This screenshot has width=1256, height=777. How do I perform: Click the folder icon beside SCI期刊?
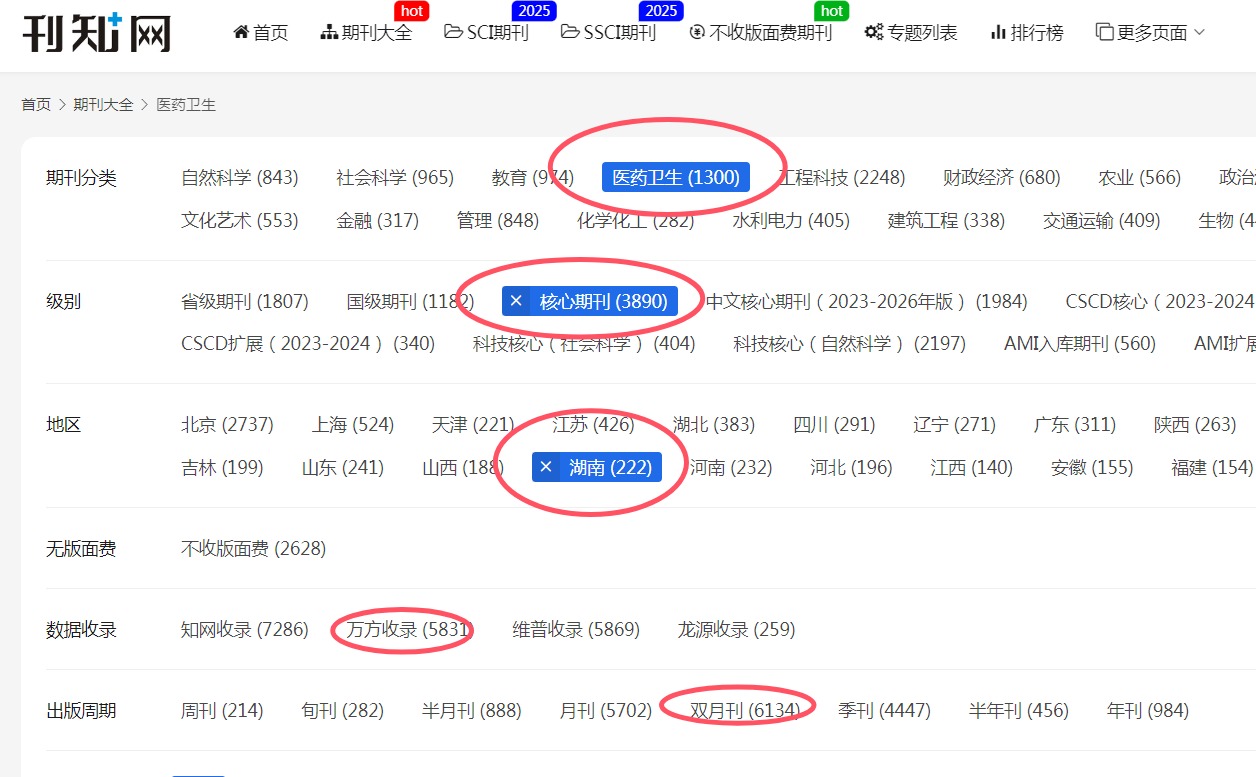point(453,32)
